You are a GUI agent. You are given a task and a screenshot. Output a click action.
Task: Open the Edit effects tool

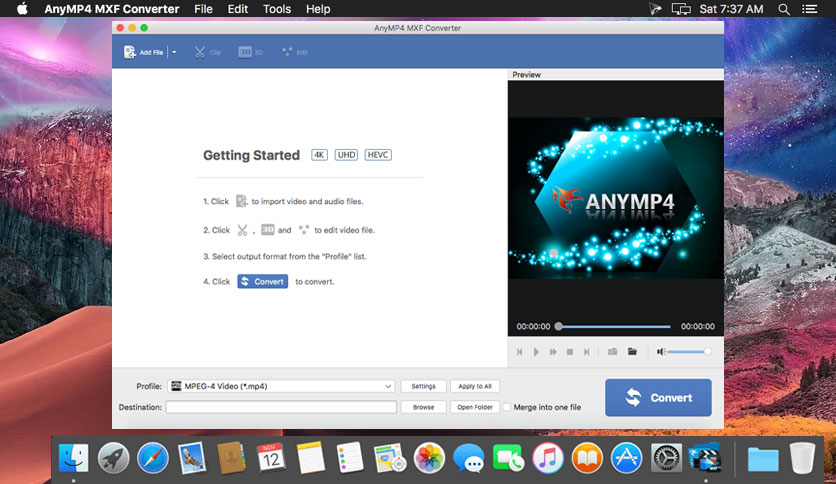coord(295,52)
